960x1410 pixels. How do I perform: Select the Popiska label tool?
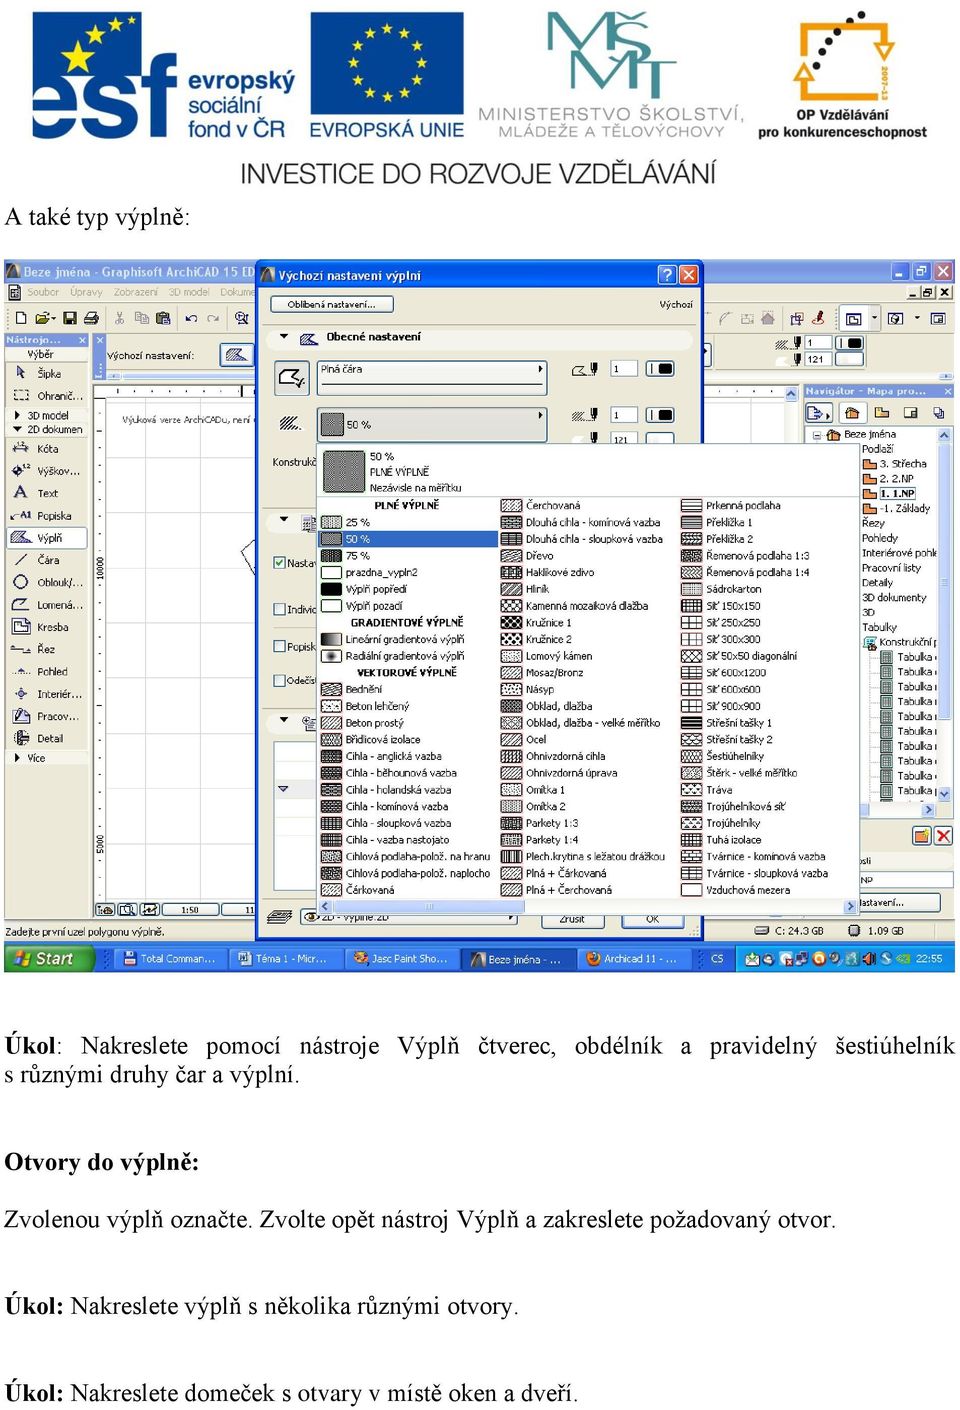[x=47, y=516]
